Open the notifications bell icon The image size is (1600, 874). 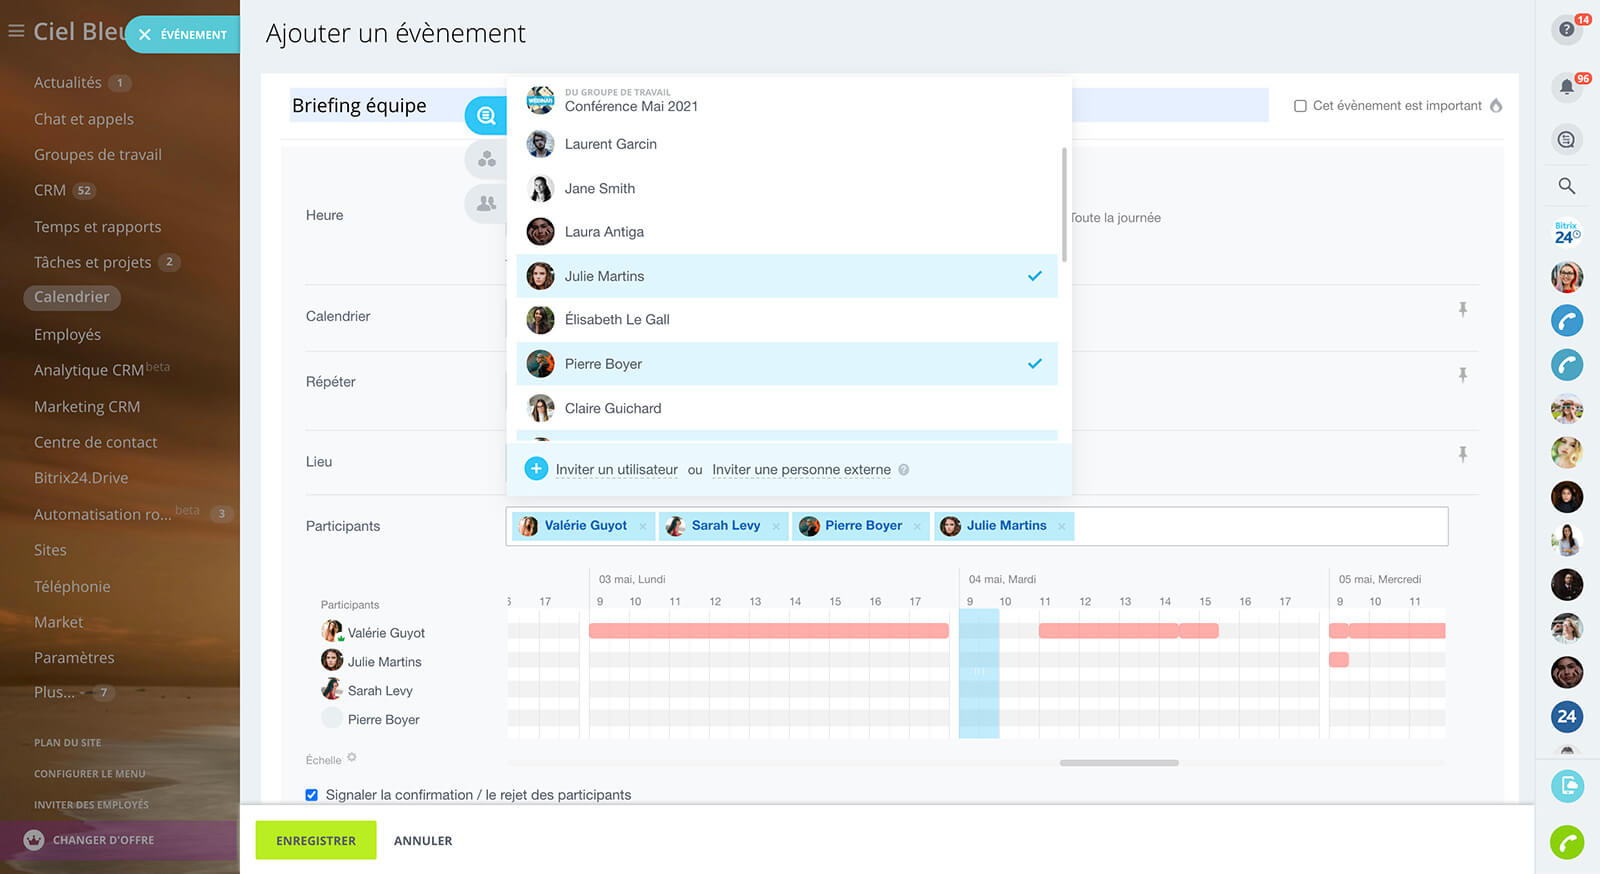coord(1566,87)
